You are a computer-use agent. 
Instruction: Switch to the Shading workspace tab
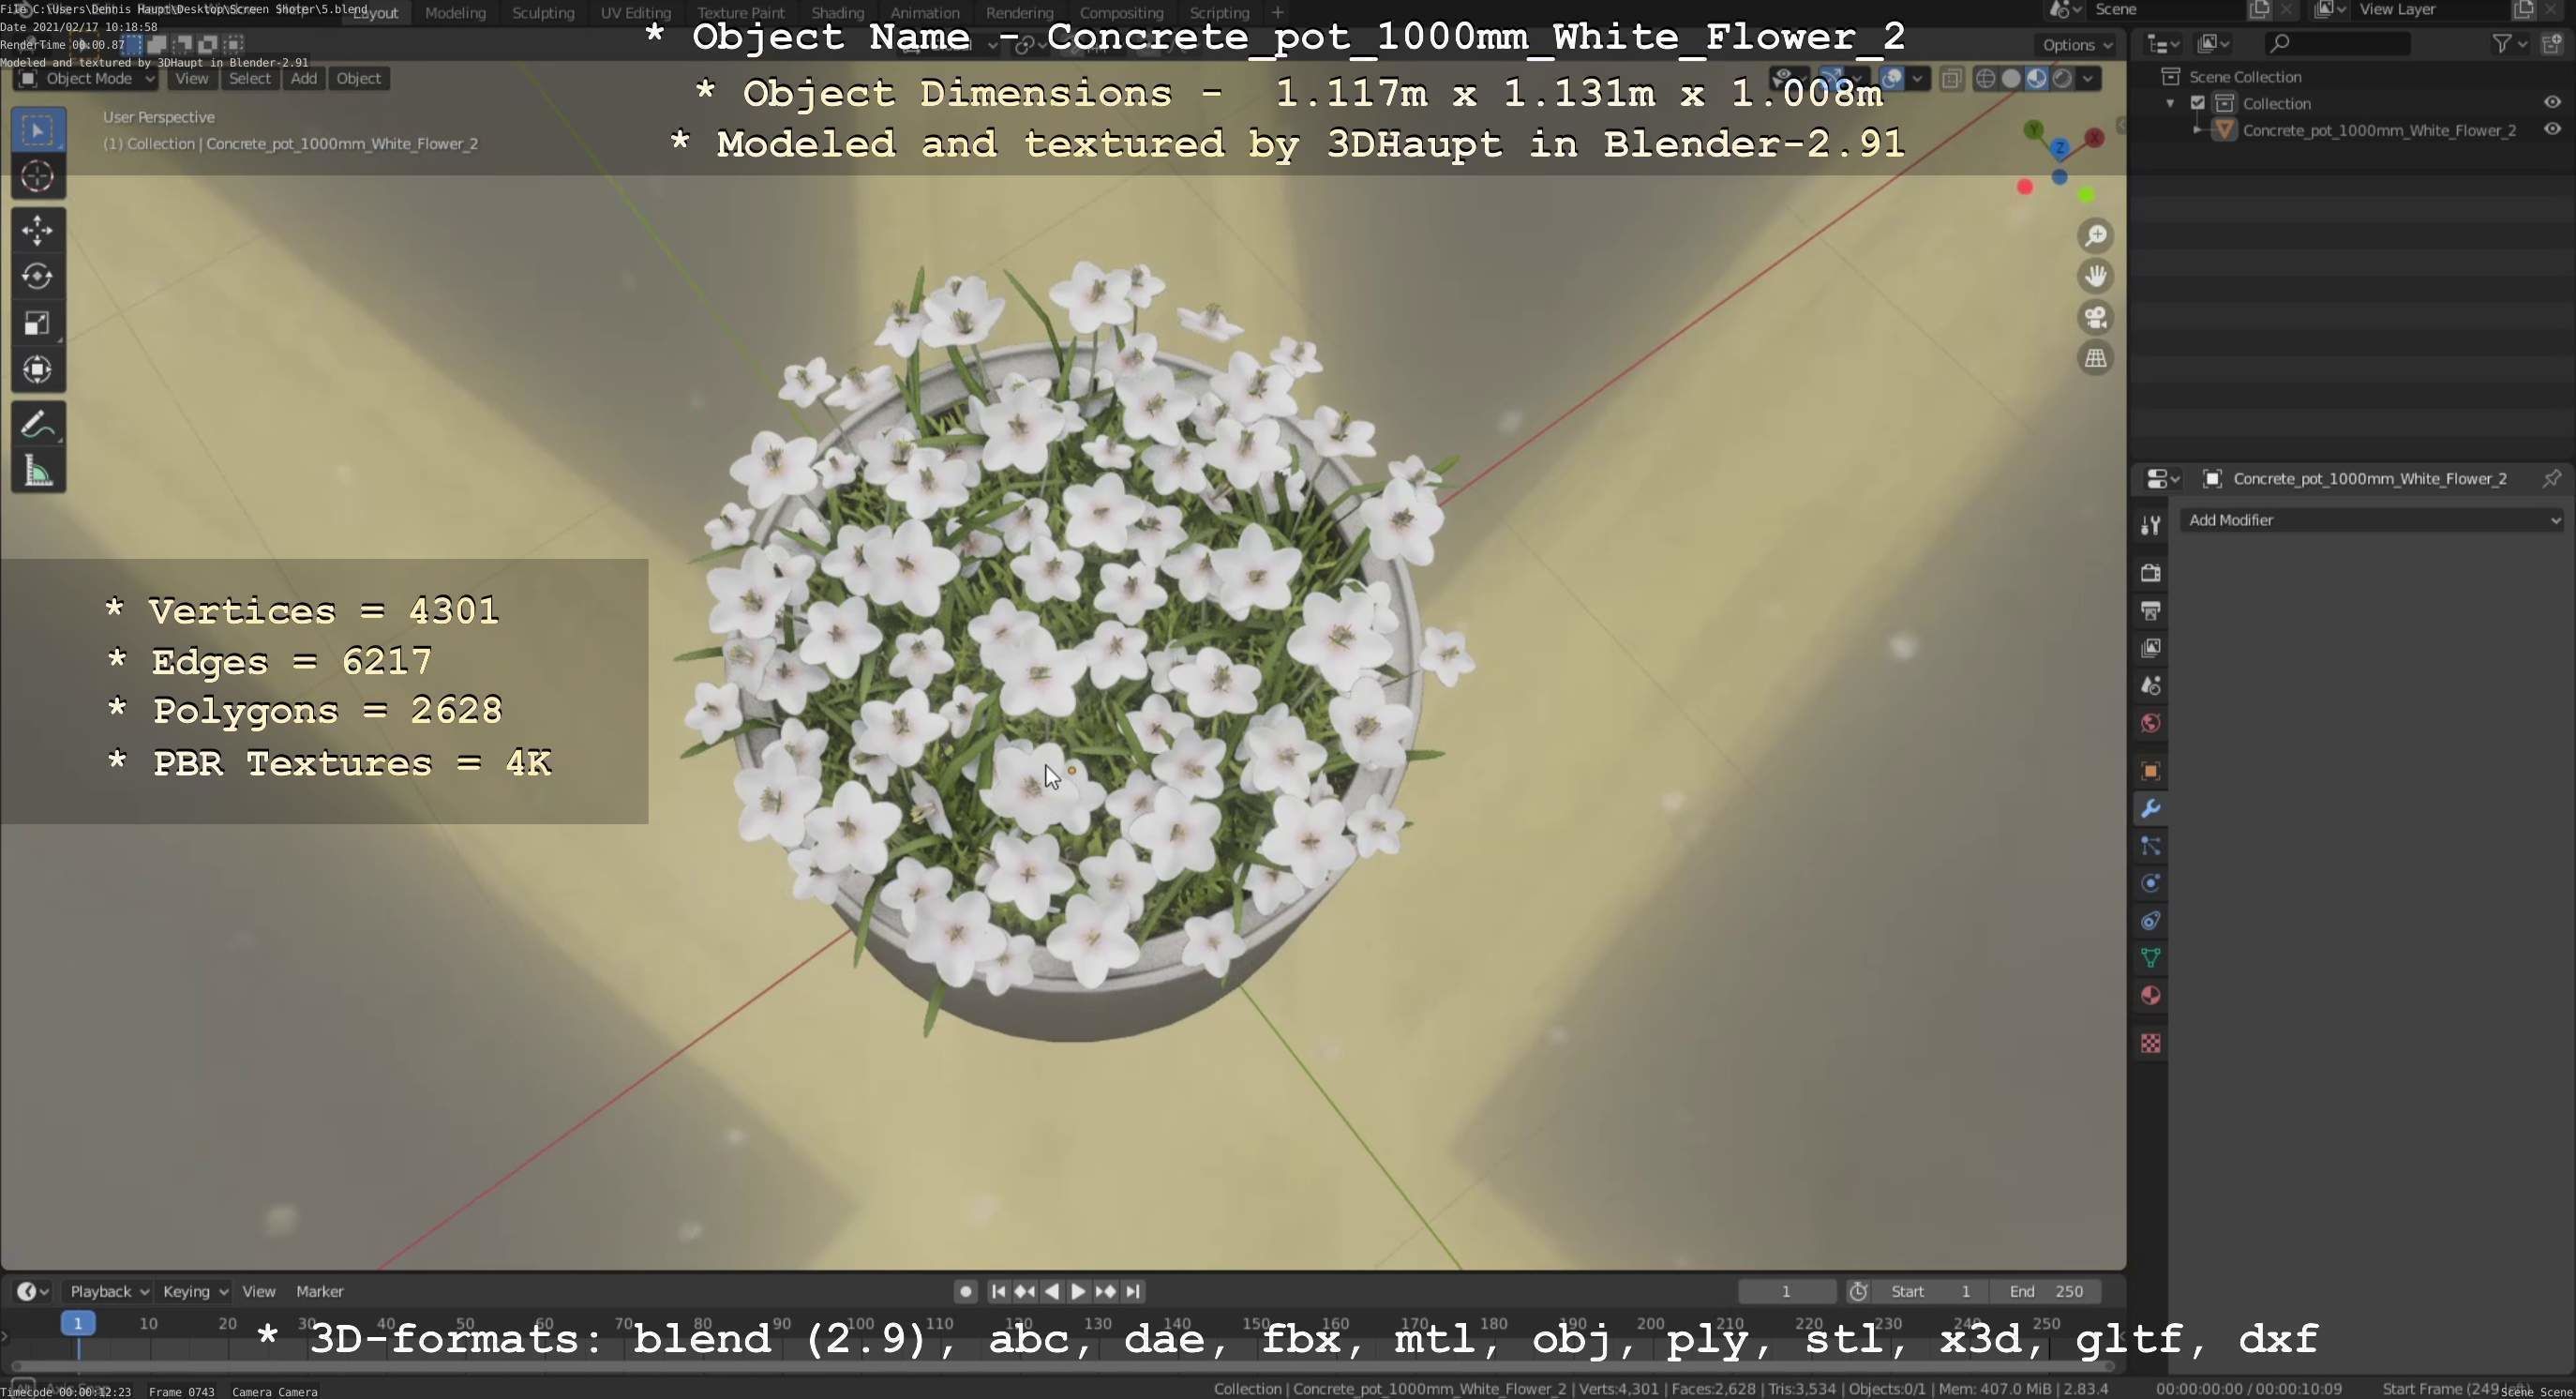837,13
